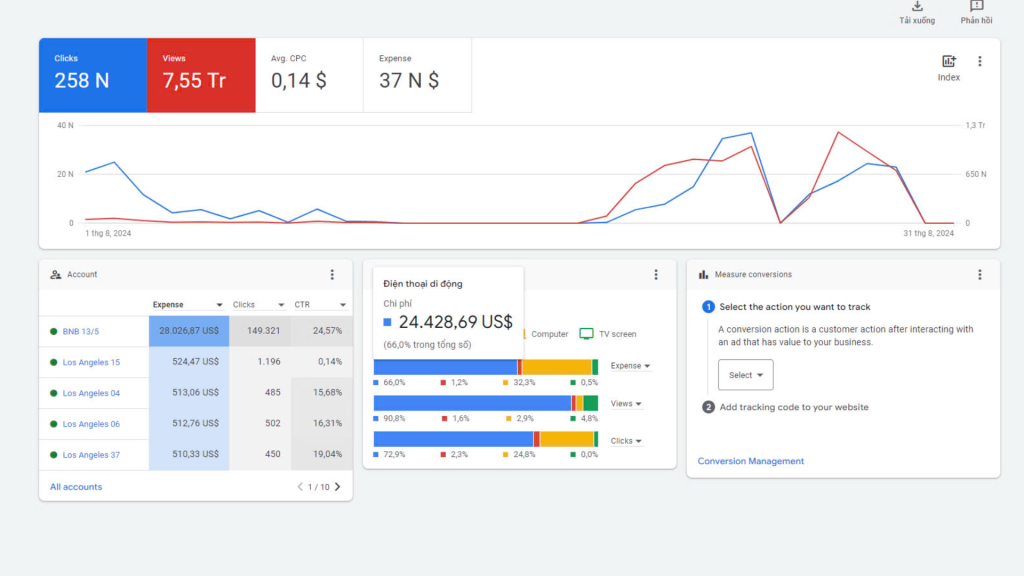Open the Account card three-dot menu
This screenshot has height=576, width=1024.
[x=333, y=275]
